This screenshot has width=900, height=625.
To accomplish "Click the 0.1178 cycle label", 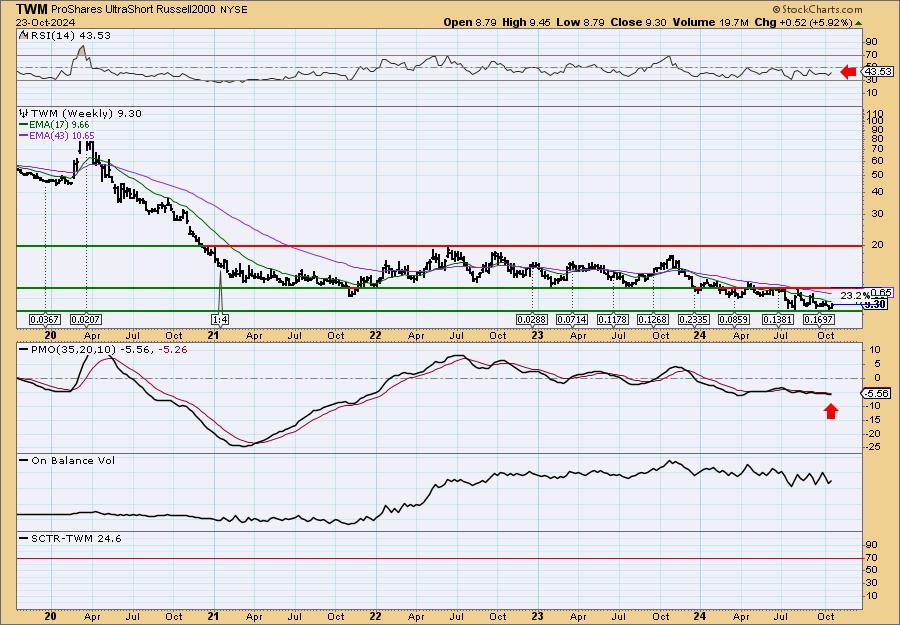I will tap(613, 319).
